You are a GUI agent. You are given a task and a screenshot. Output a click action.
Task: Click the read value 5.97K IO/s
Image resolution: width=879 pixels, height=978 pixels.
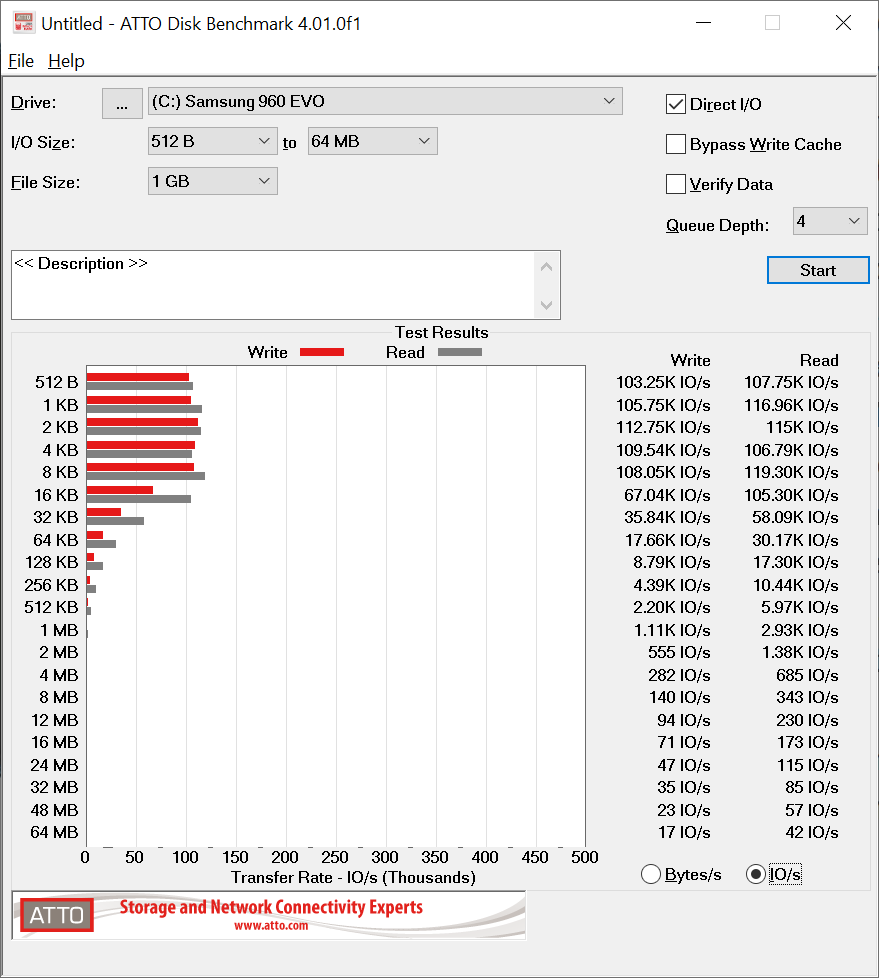click(x=800, y=608)
